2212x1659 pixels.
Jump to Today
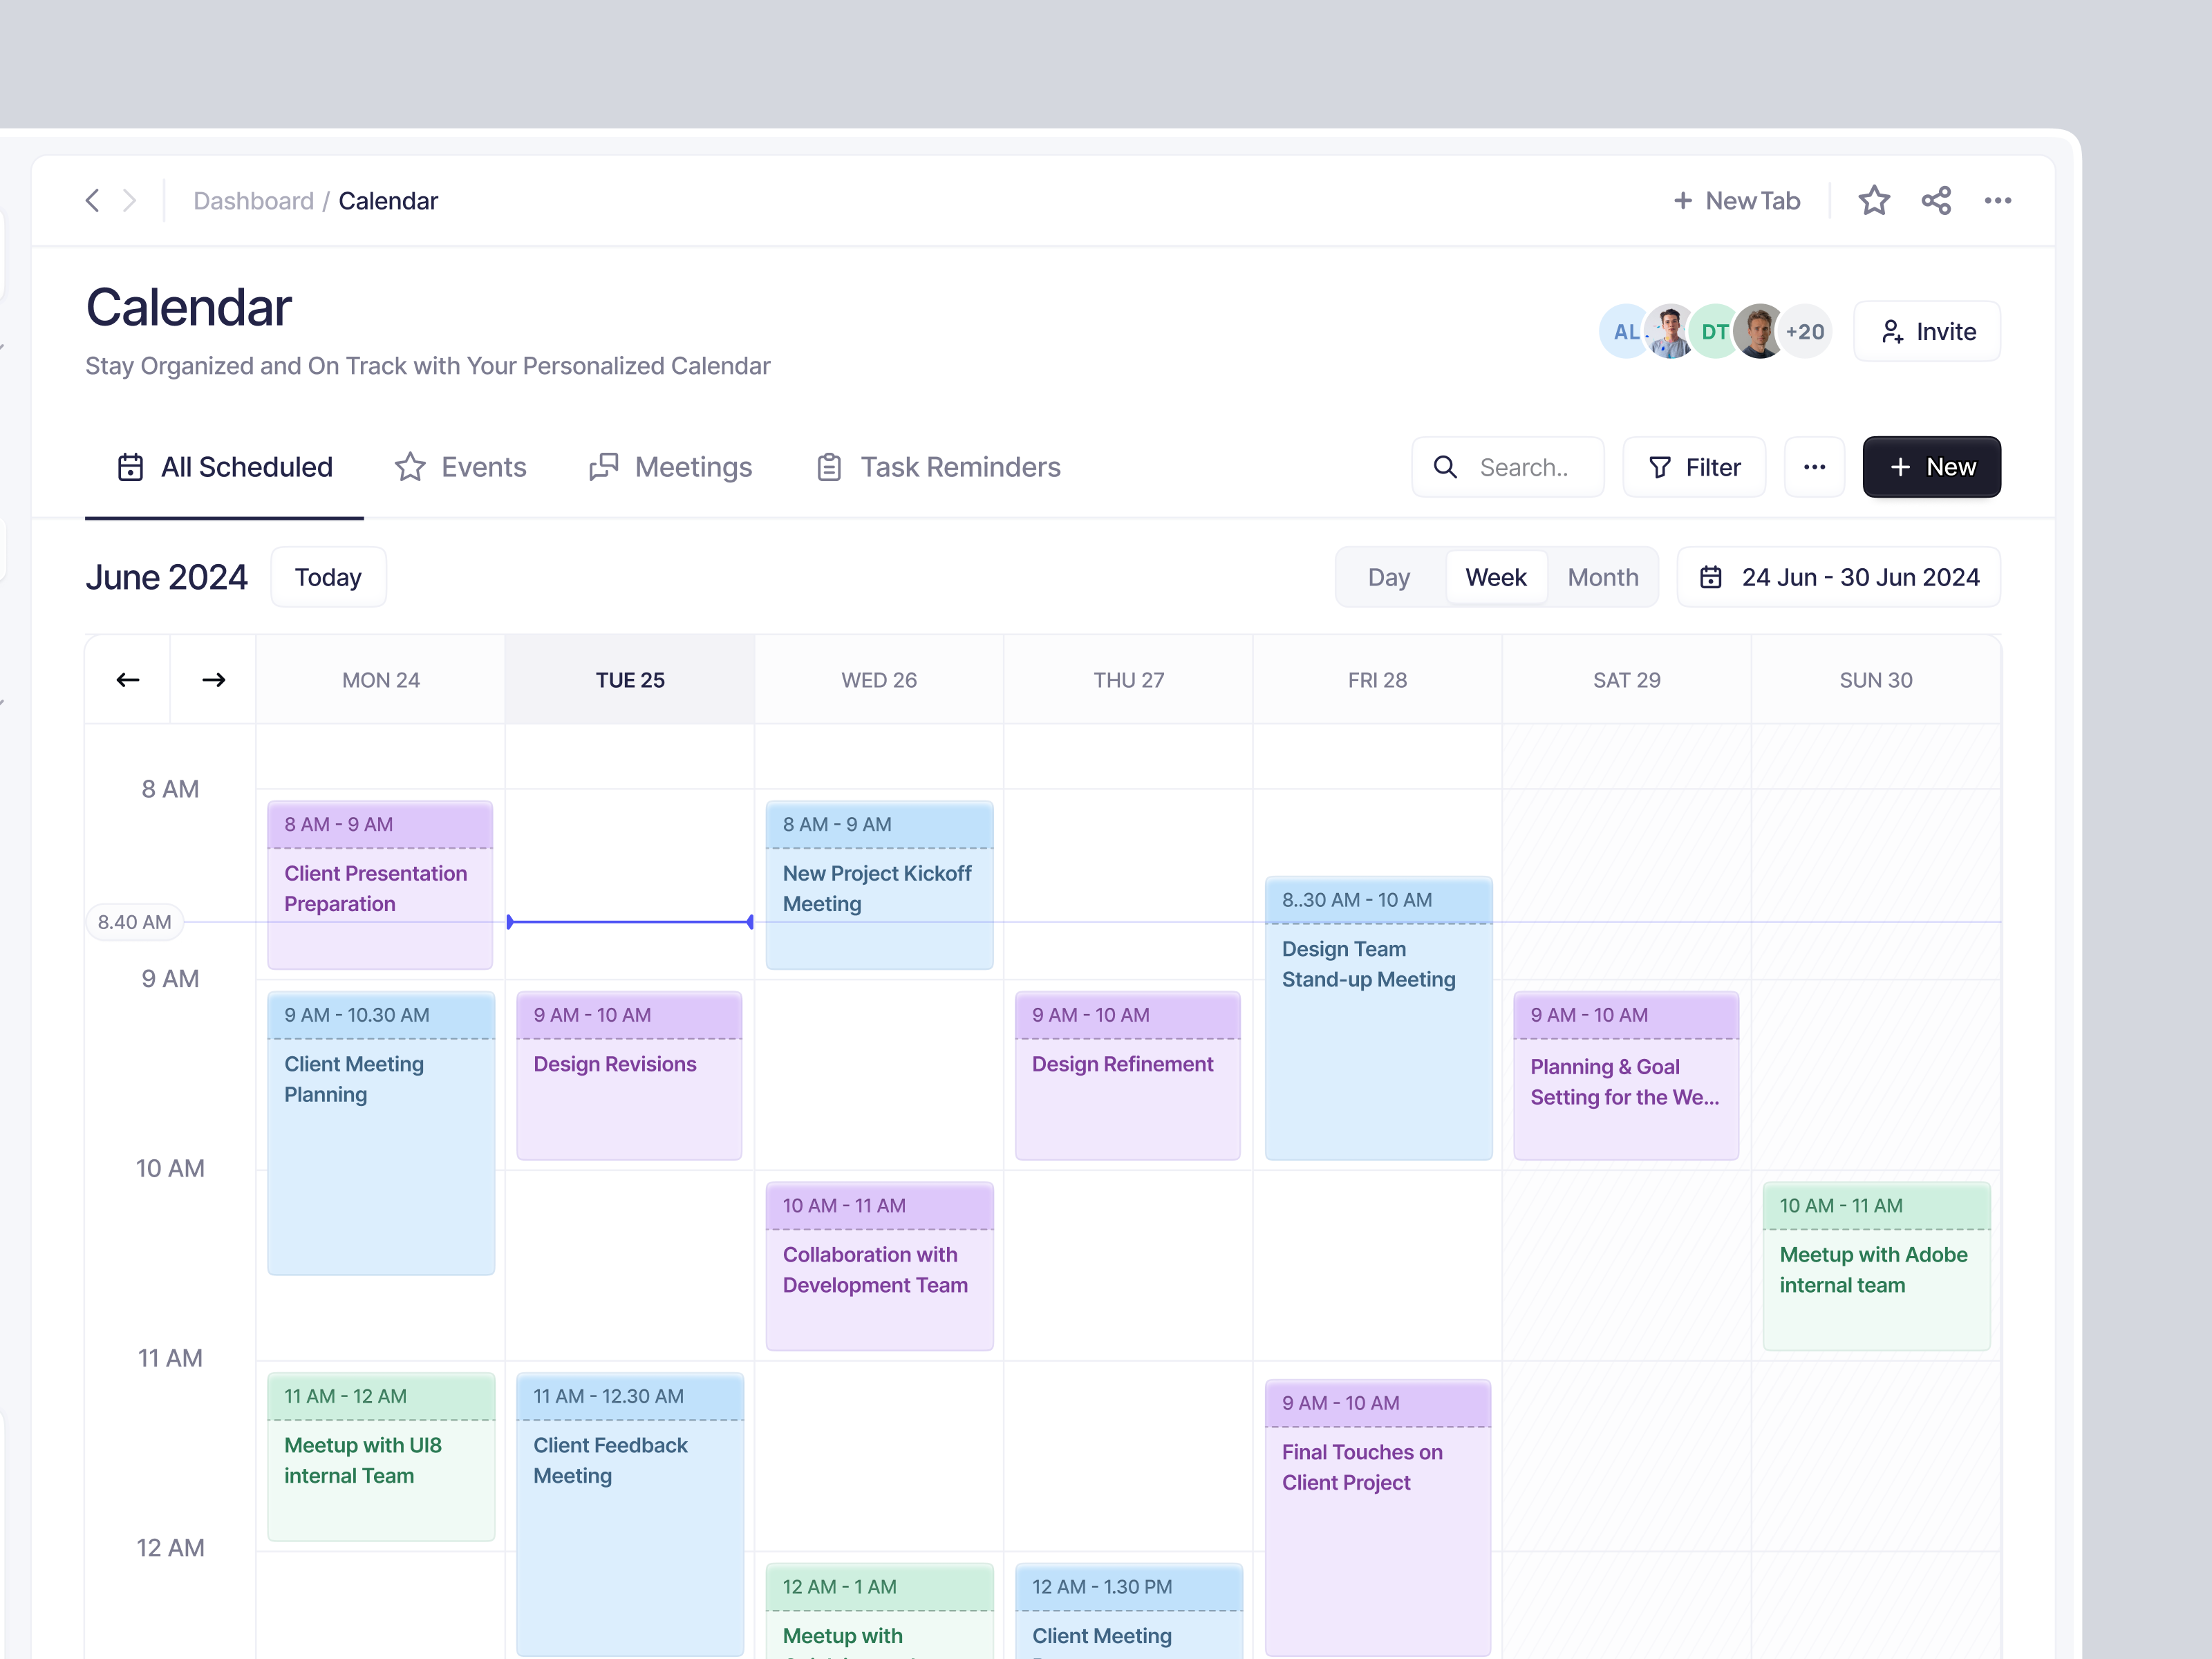click(x=327, y=576)
